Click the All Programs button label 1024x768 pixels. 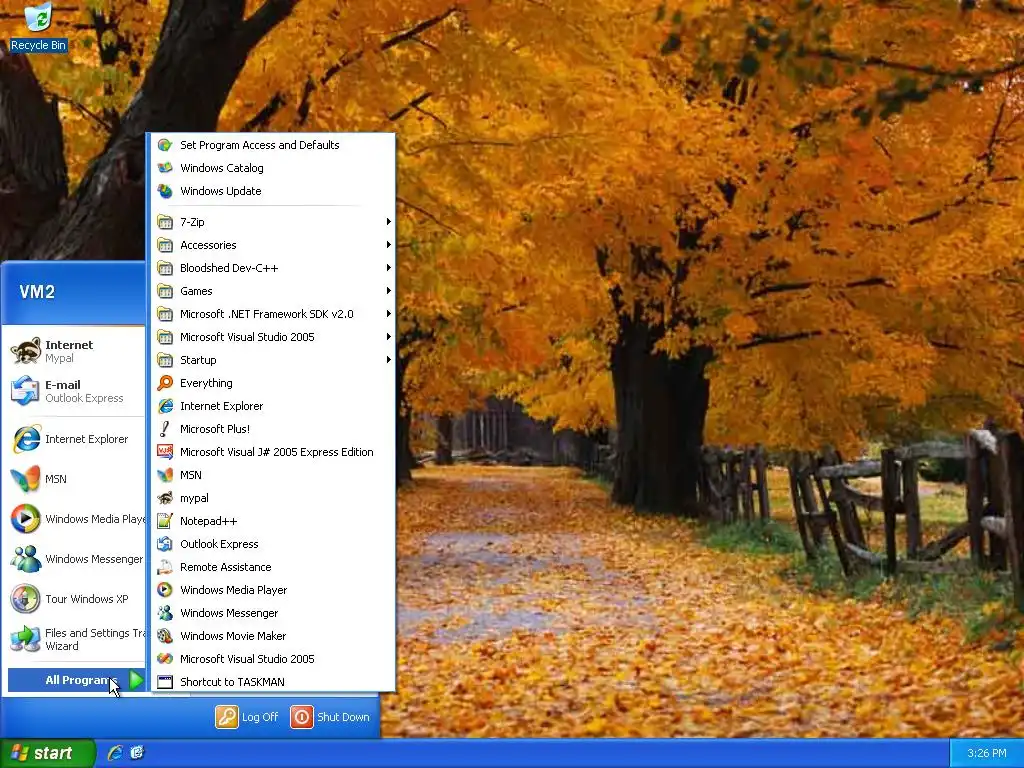point(76,680)
